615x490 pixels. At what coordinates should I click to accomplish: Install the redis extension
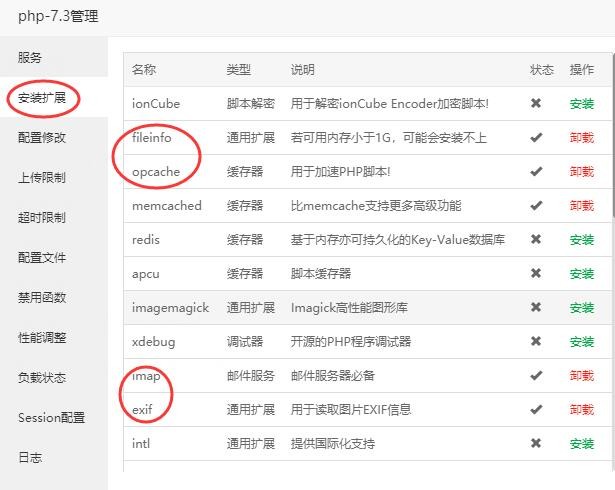[582, 240]
